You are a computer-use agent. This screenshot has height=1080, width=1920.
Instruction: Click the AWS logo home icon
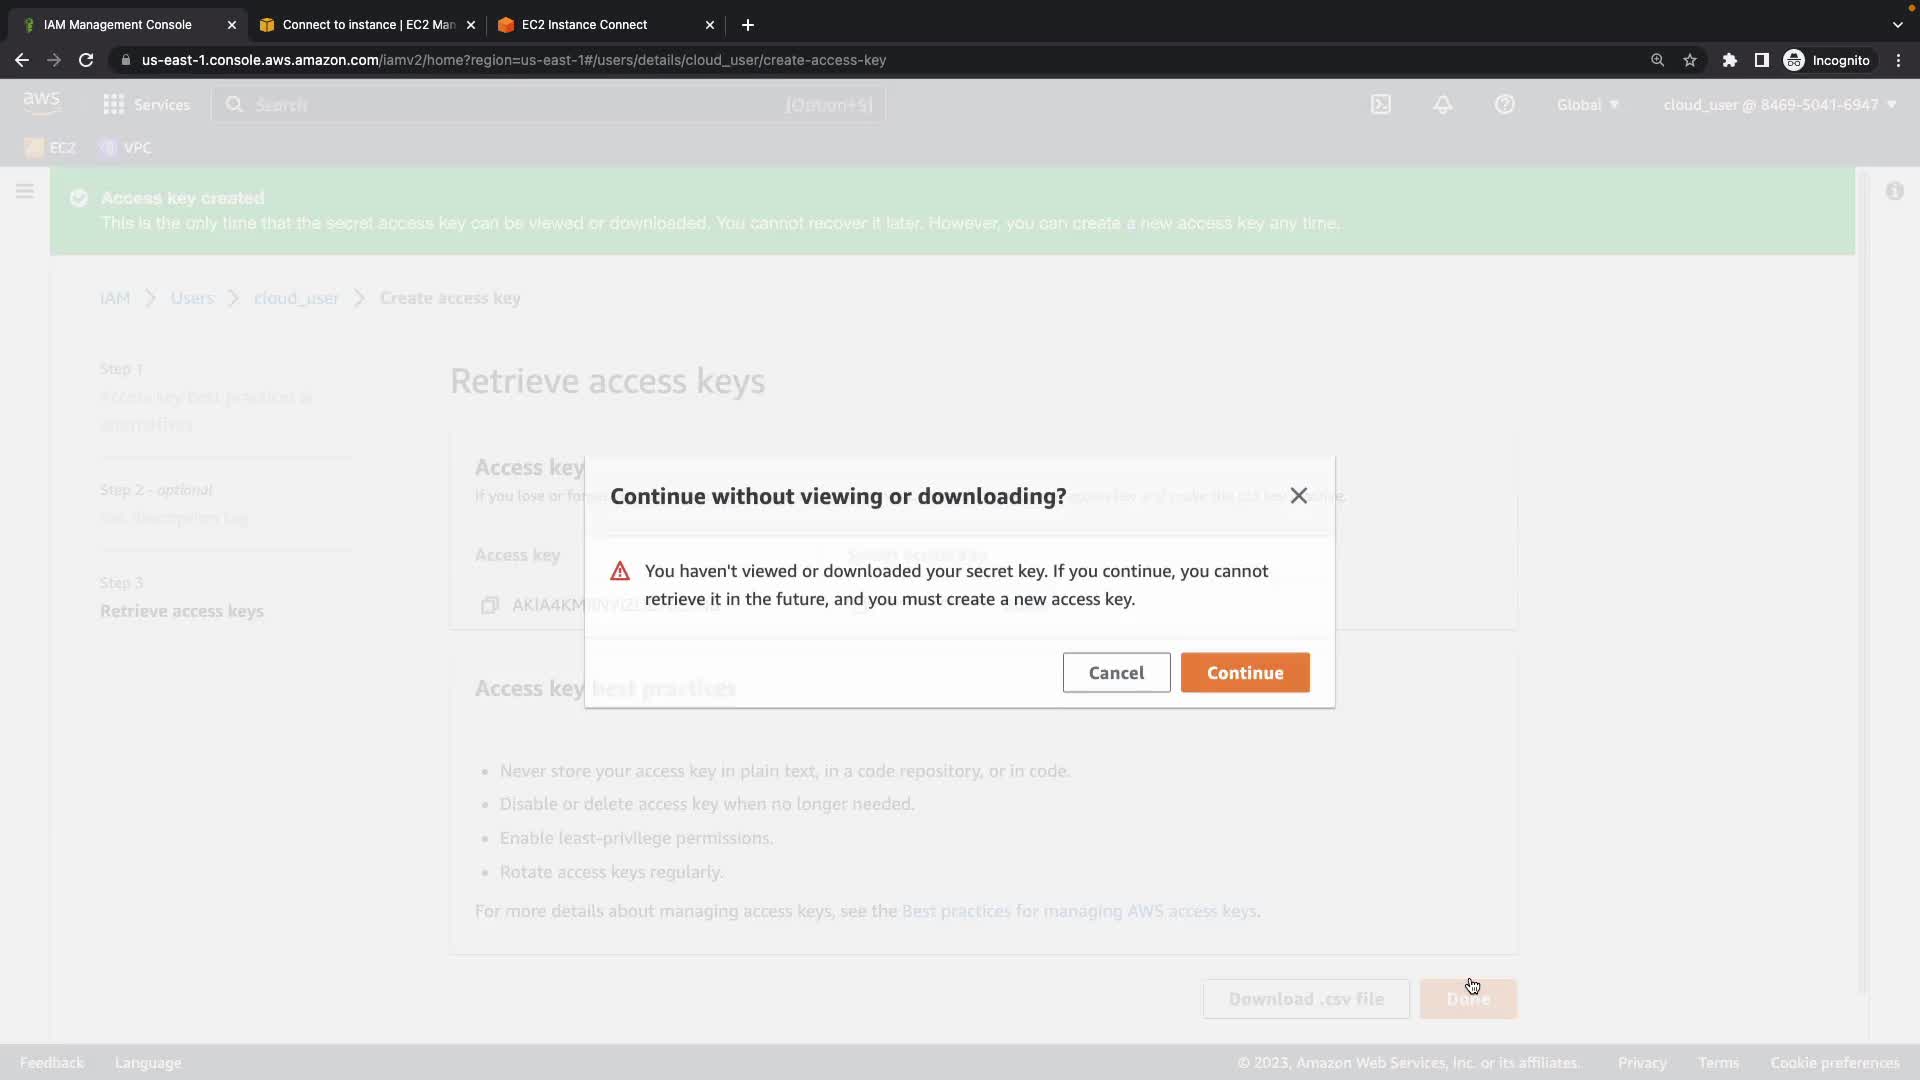41,103
